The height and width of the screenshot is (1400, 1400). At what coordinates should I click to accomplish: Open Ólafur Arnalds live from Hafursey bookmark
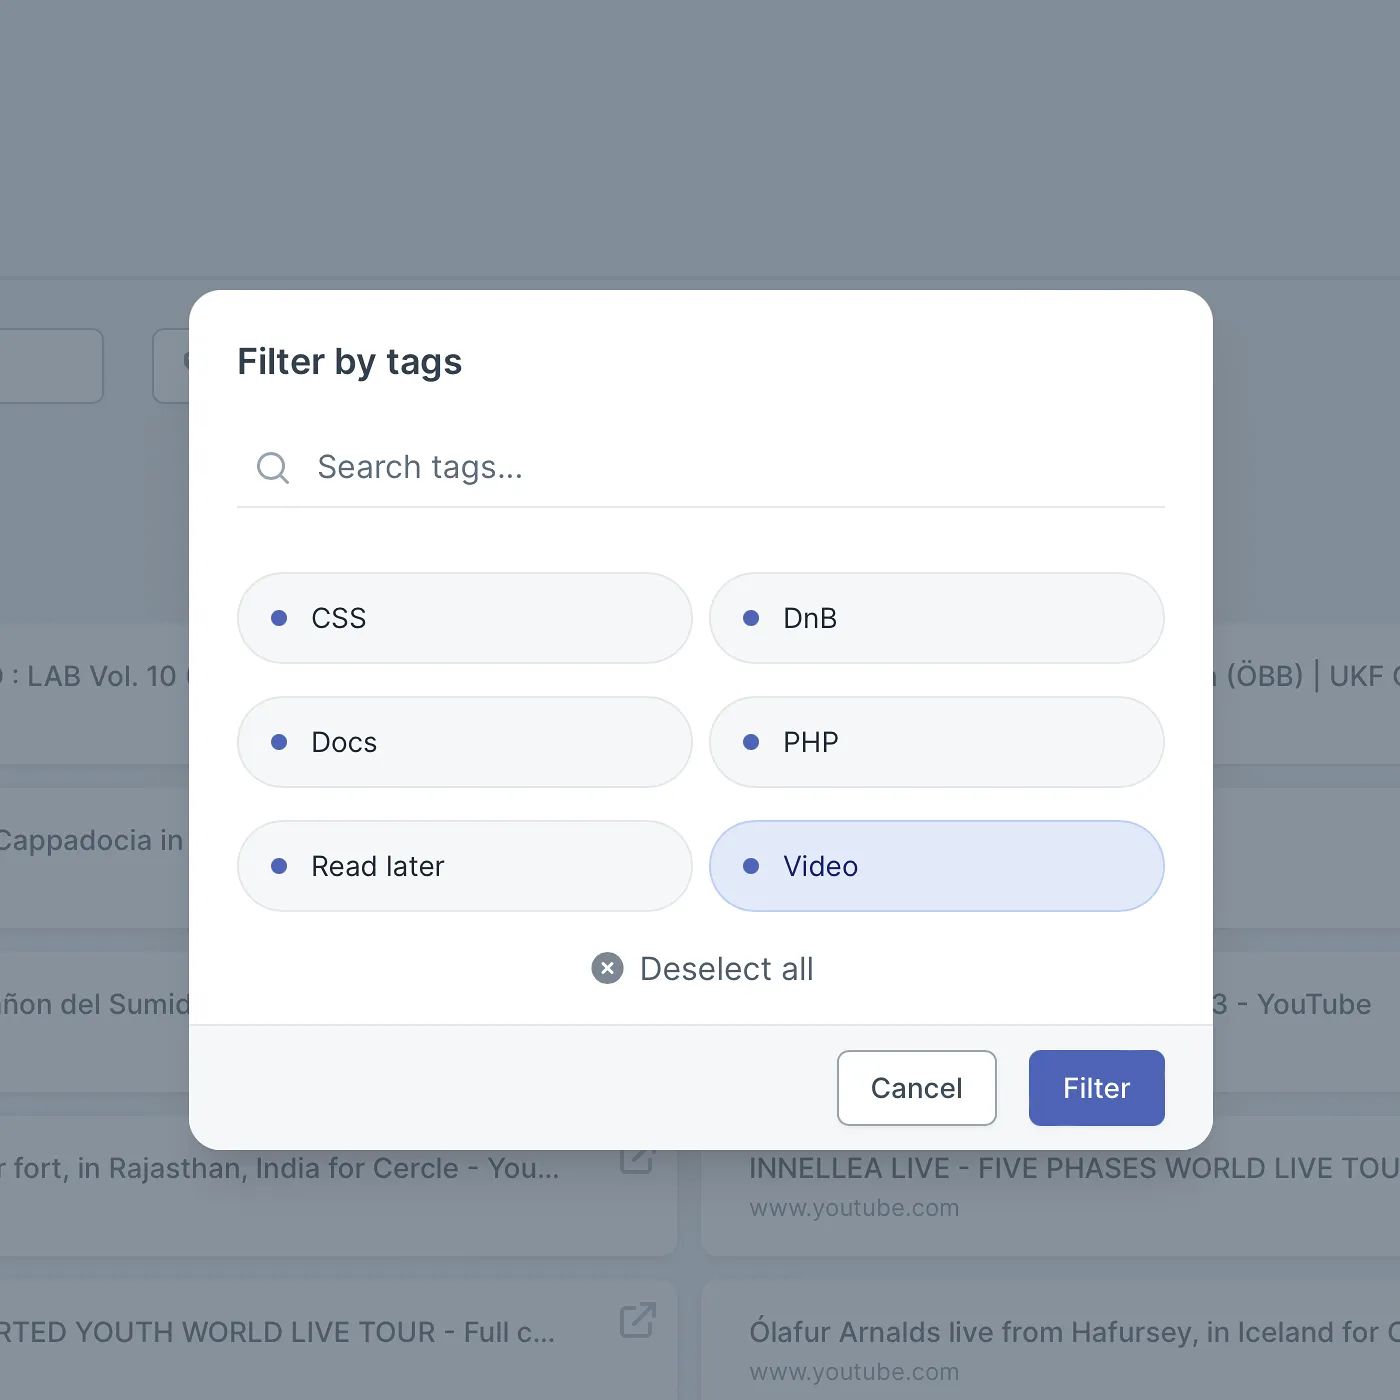click(1074, 1332)
